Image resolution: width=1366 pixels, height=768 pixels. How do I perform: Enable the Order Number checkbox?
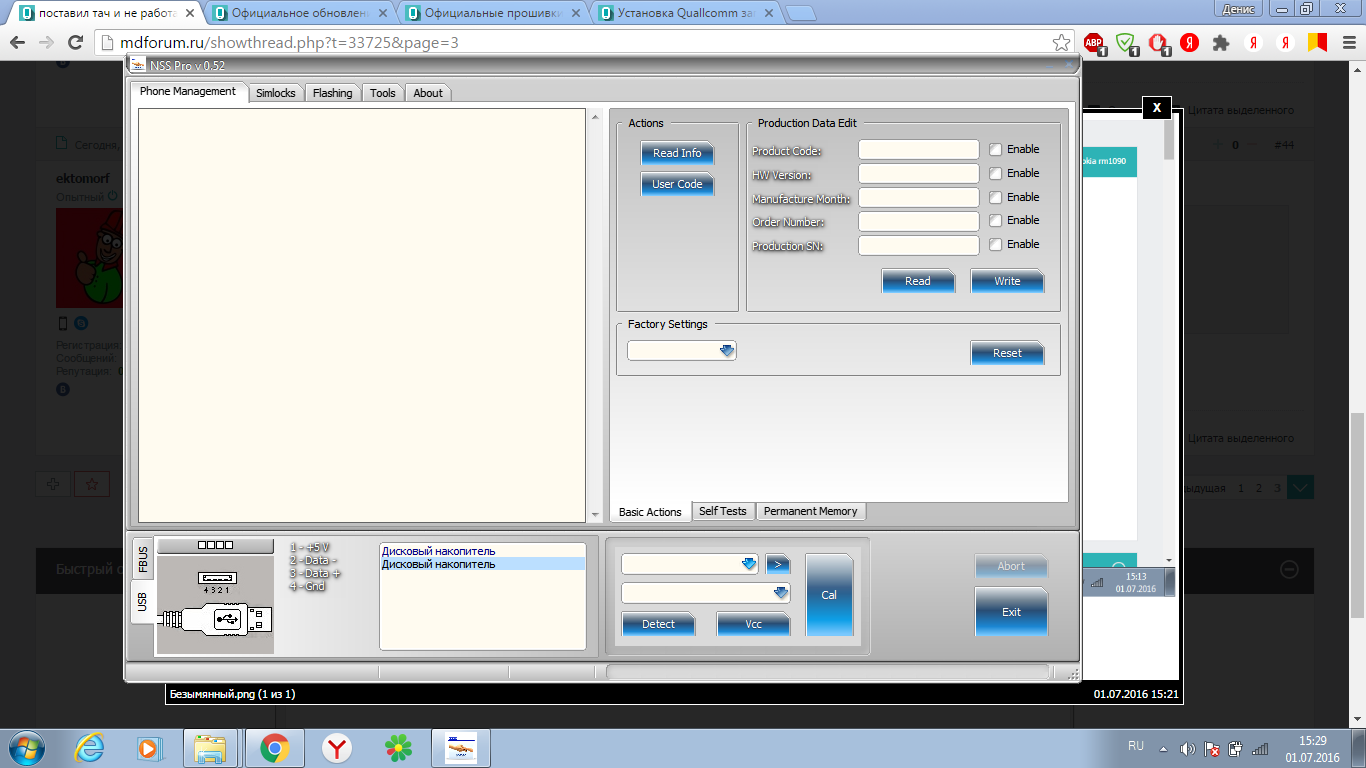click(996, 220)
